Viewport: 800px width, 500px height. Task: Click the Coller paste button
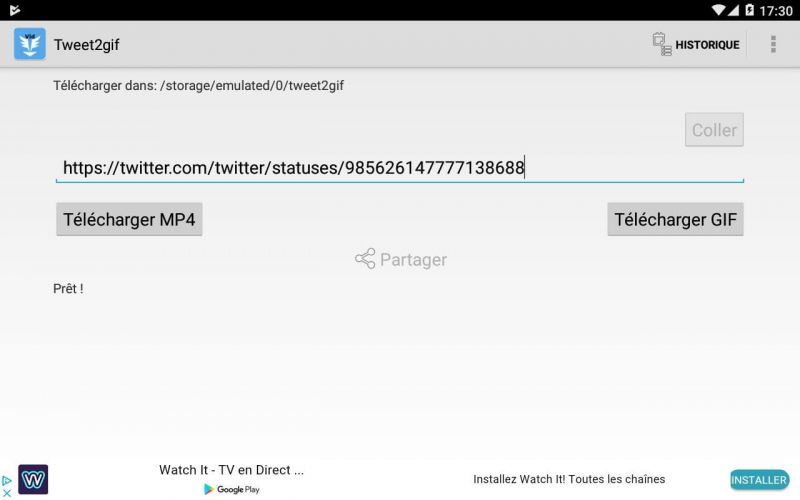point(714,130)
